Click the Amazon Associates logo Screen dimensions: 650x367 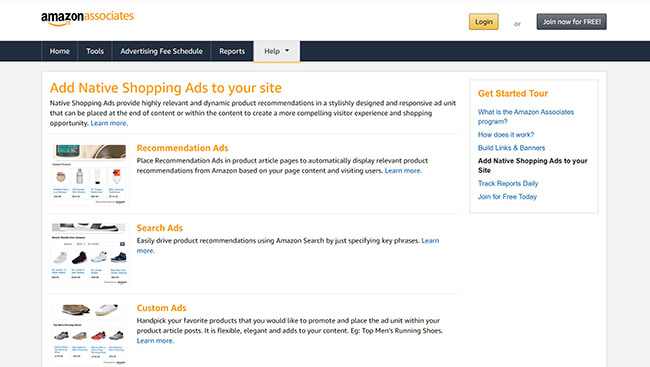pos(87,18)
